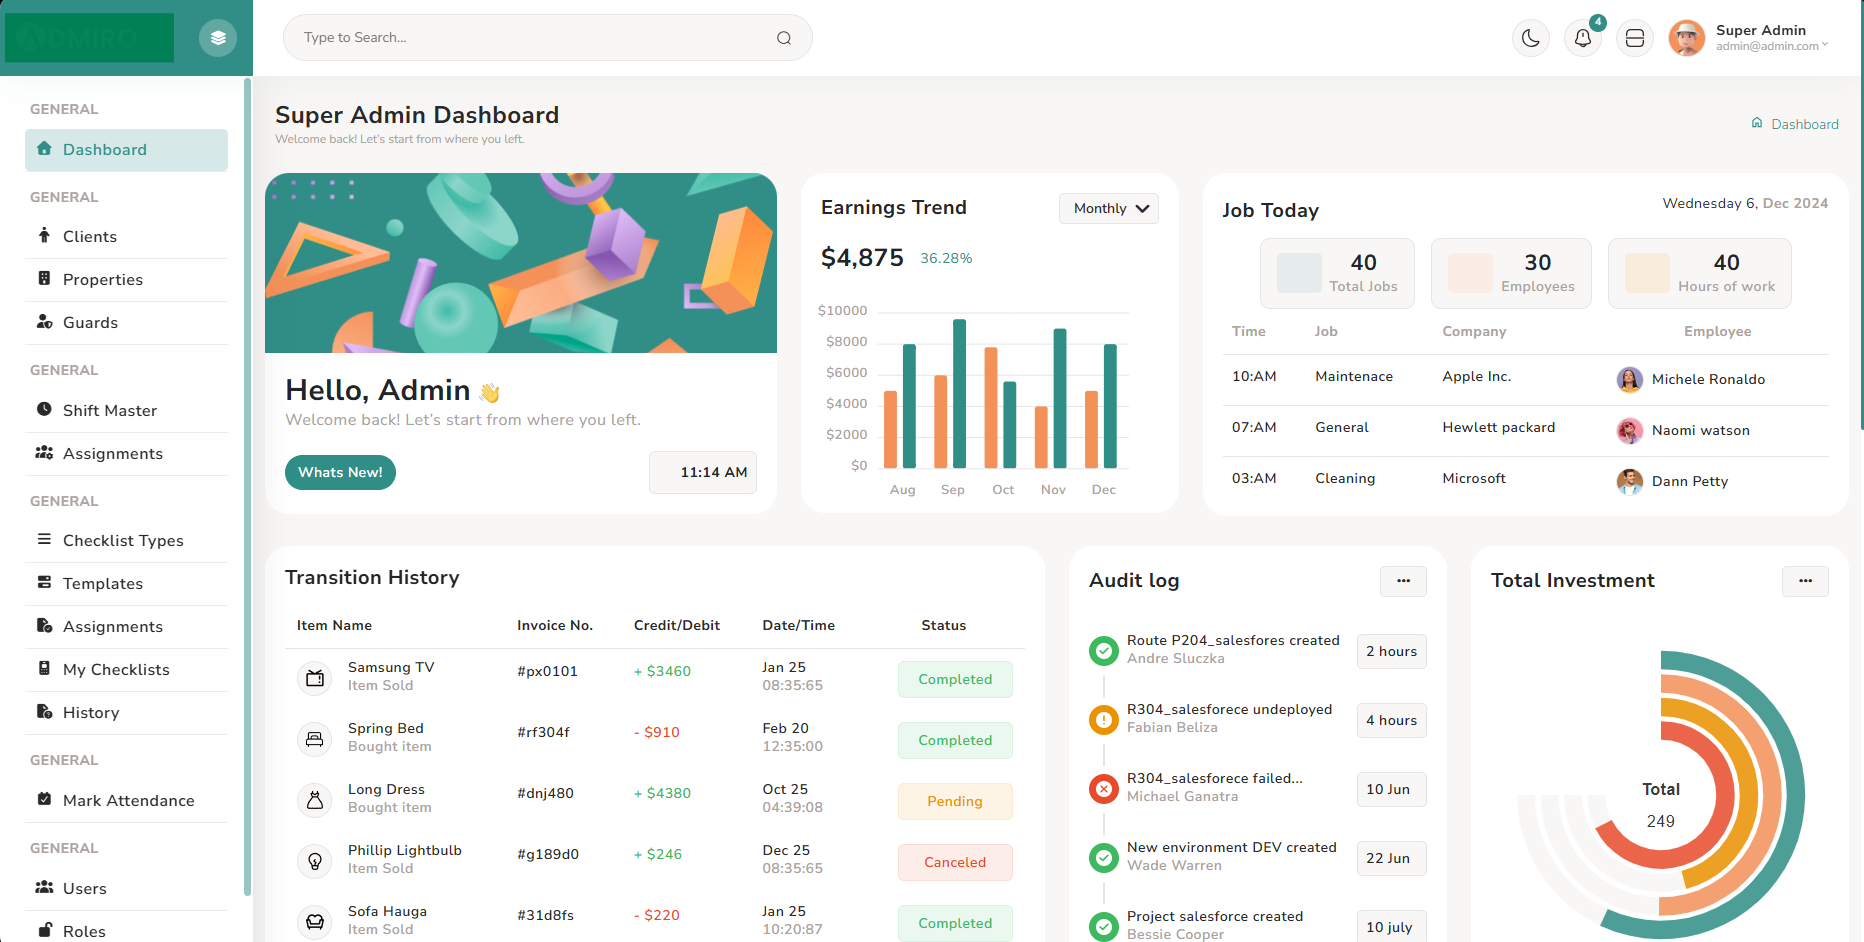Open the notifications bell icon
1864x942 pixels.
tap(1582, 38)
